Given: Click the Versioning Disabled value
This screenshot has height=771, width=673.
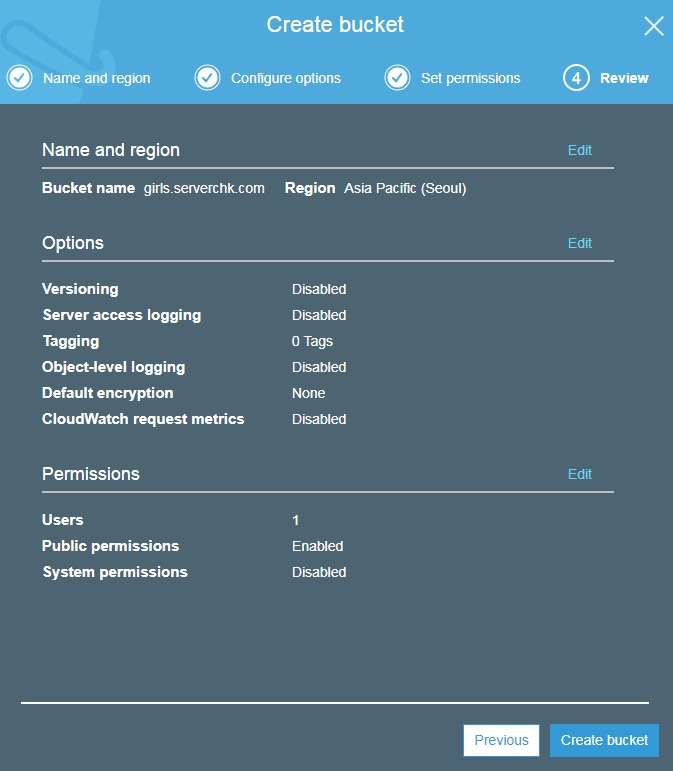Looking at the screenshot, I should tap(319, 289).
